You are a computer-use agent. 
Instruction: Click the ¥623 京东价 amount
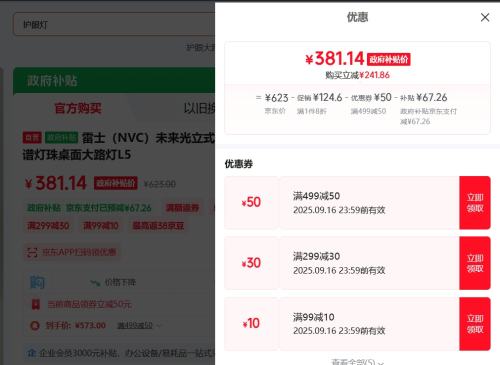pyautogui.click(x=276, y=98)
